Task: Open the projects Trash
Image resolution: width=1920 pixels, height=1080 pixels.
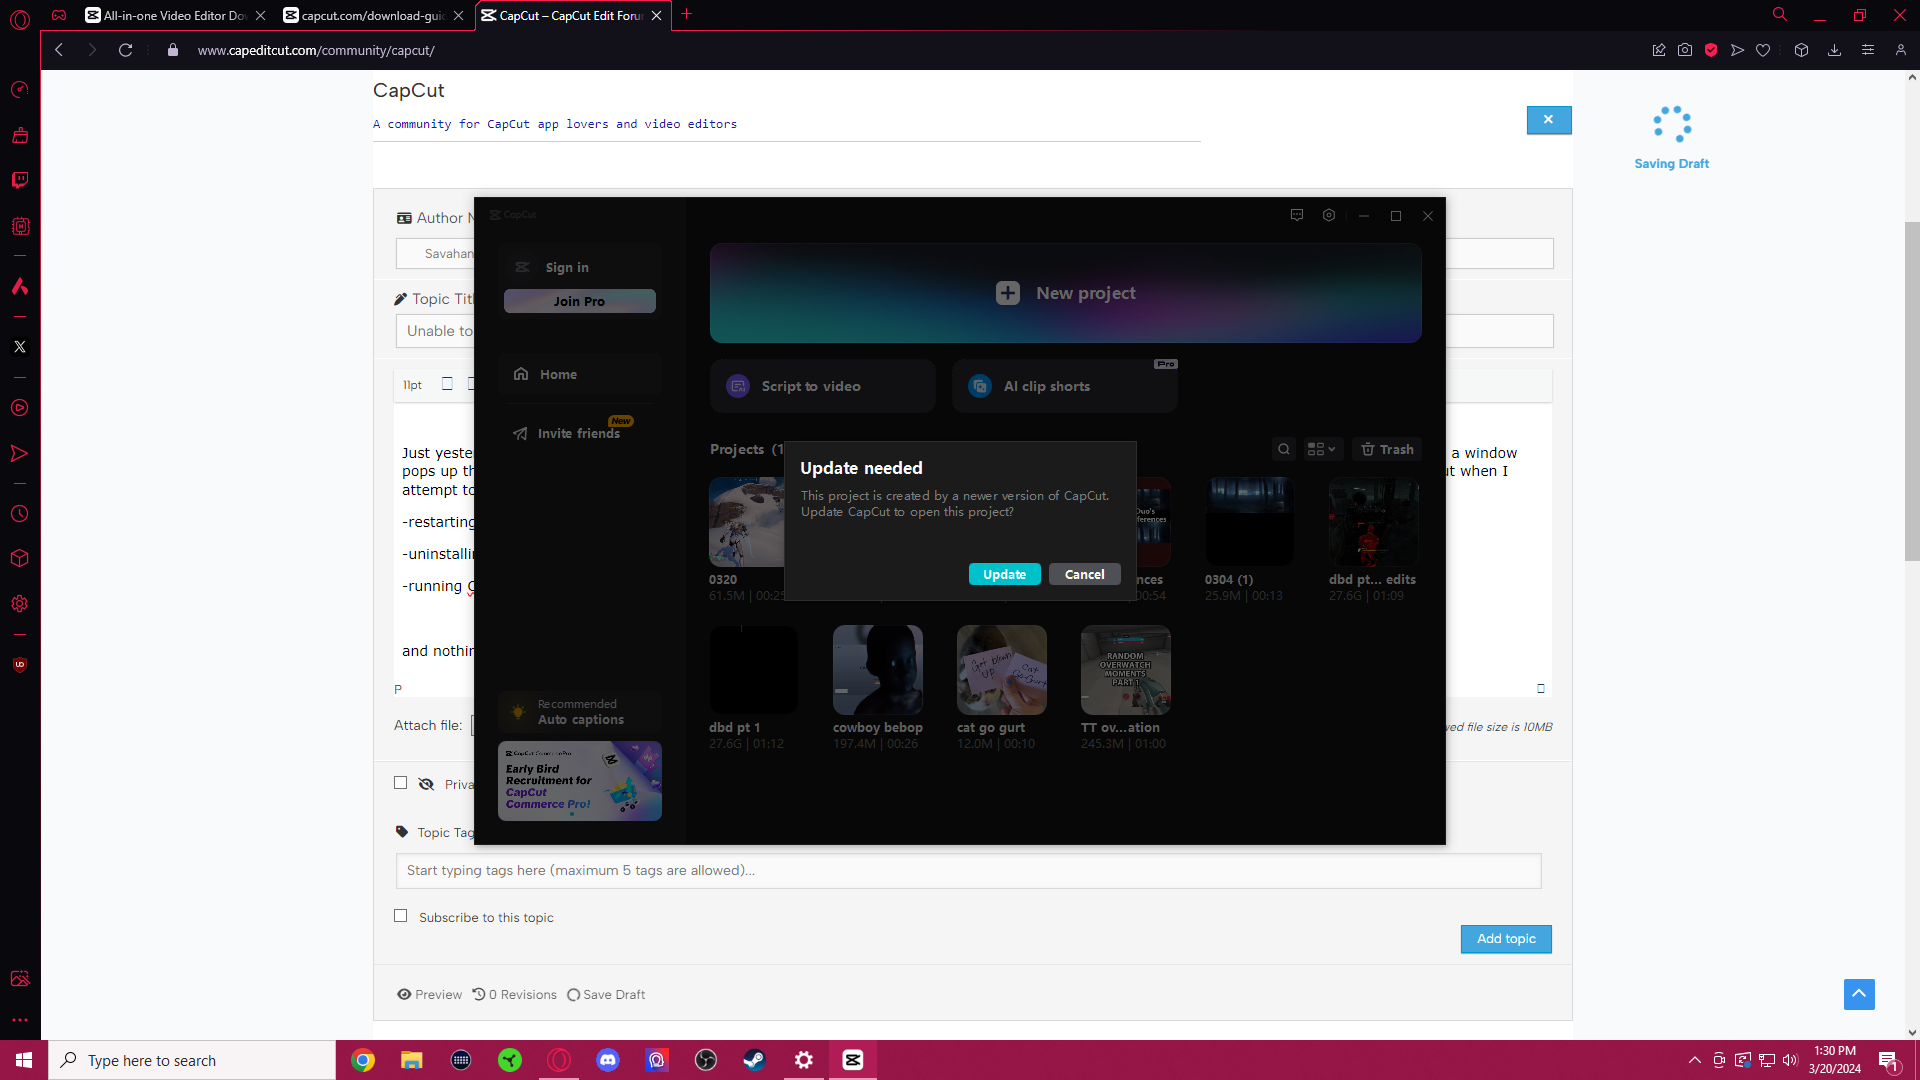Action: [x=1387, y=449]
